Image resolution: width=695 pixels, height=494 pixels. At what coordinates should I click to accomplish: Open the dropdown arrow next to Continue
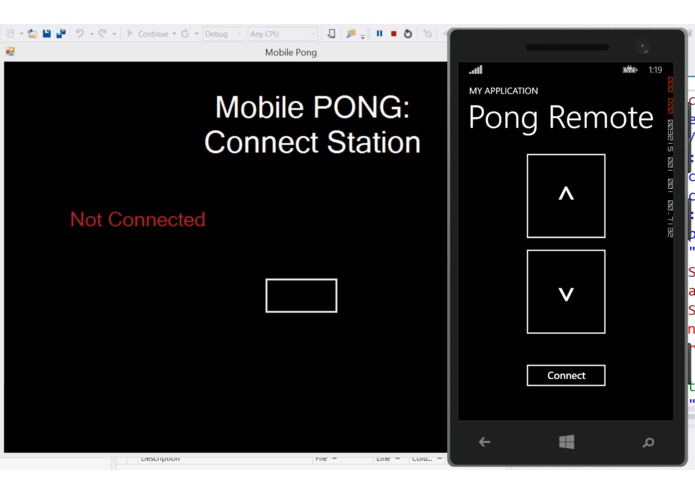[x=174, y=34]
